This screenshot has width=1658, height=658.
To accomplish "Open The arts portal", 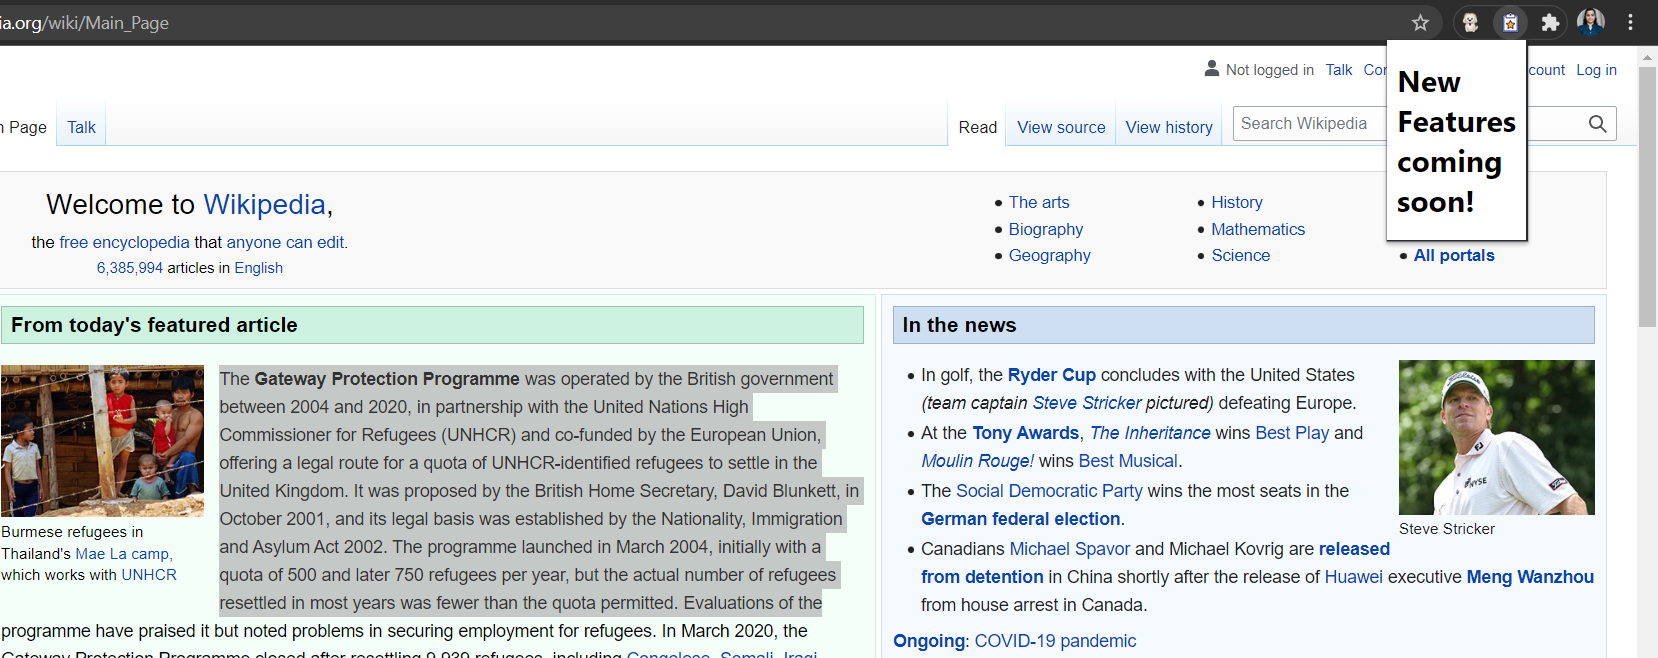I will tap(1038, 202).
